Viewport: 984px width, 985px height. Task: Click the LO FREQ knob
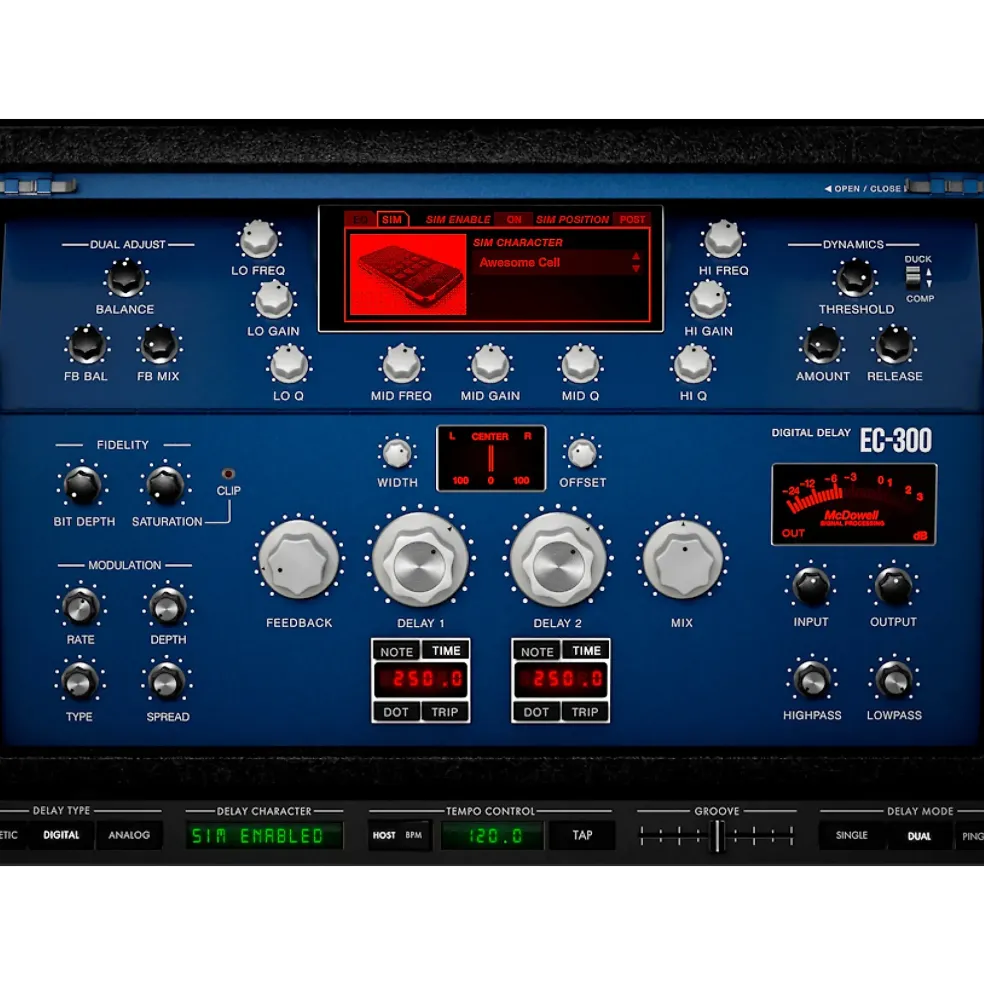[x=258, y=241]
